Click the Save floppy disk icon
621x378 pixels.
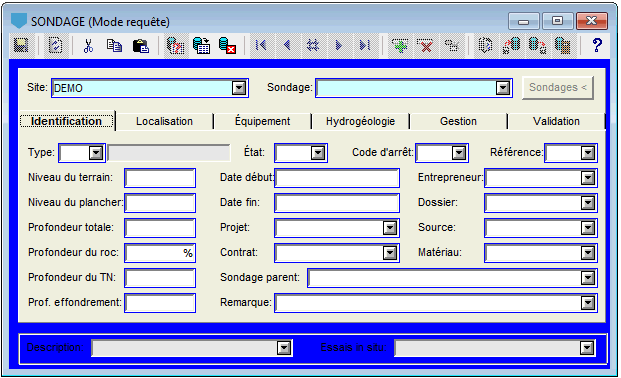(21, 46)
